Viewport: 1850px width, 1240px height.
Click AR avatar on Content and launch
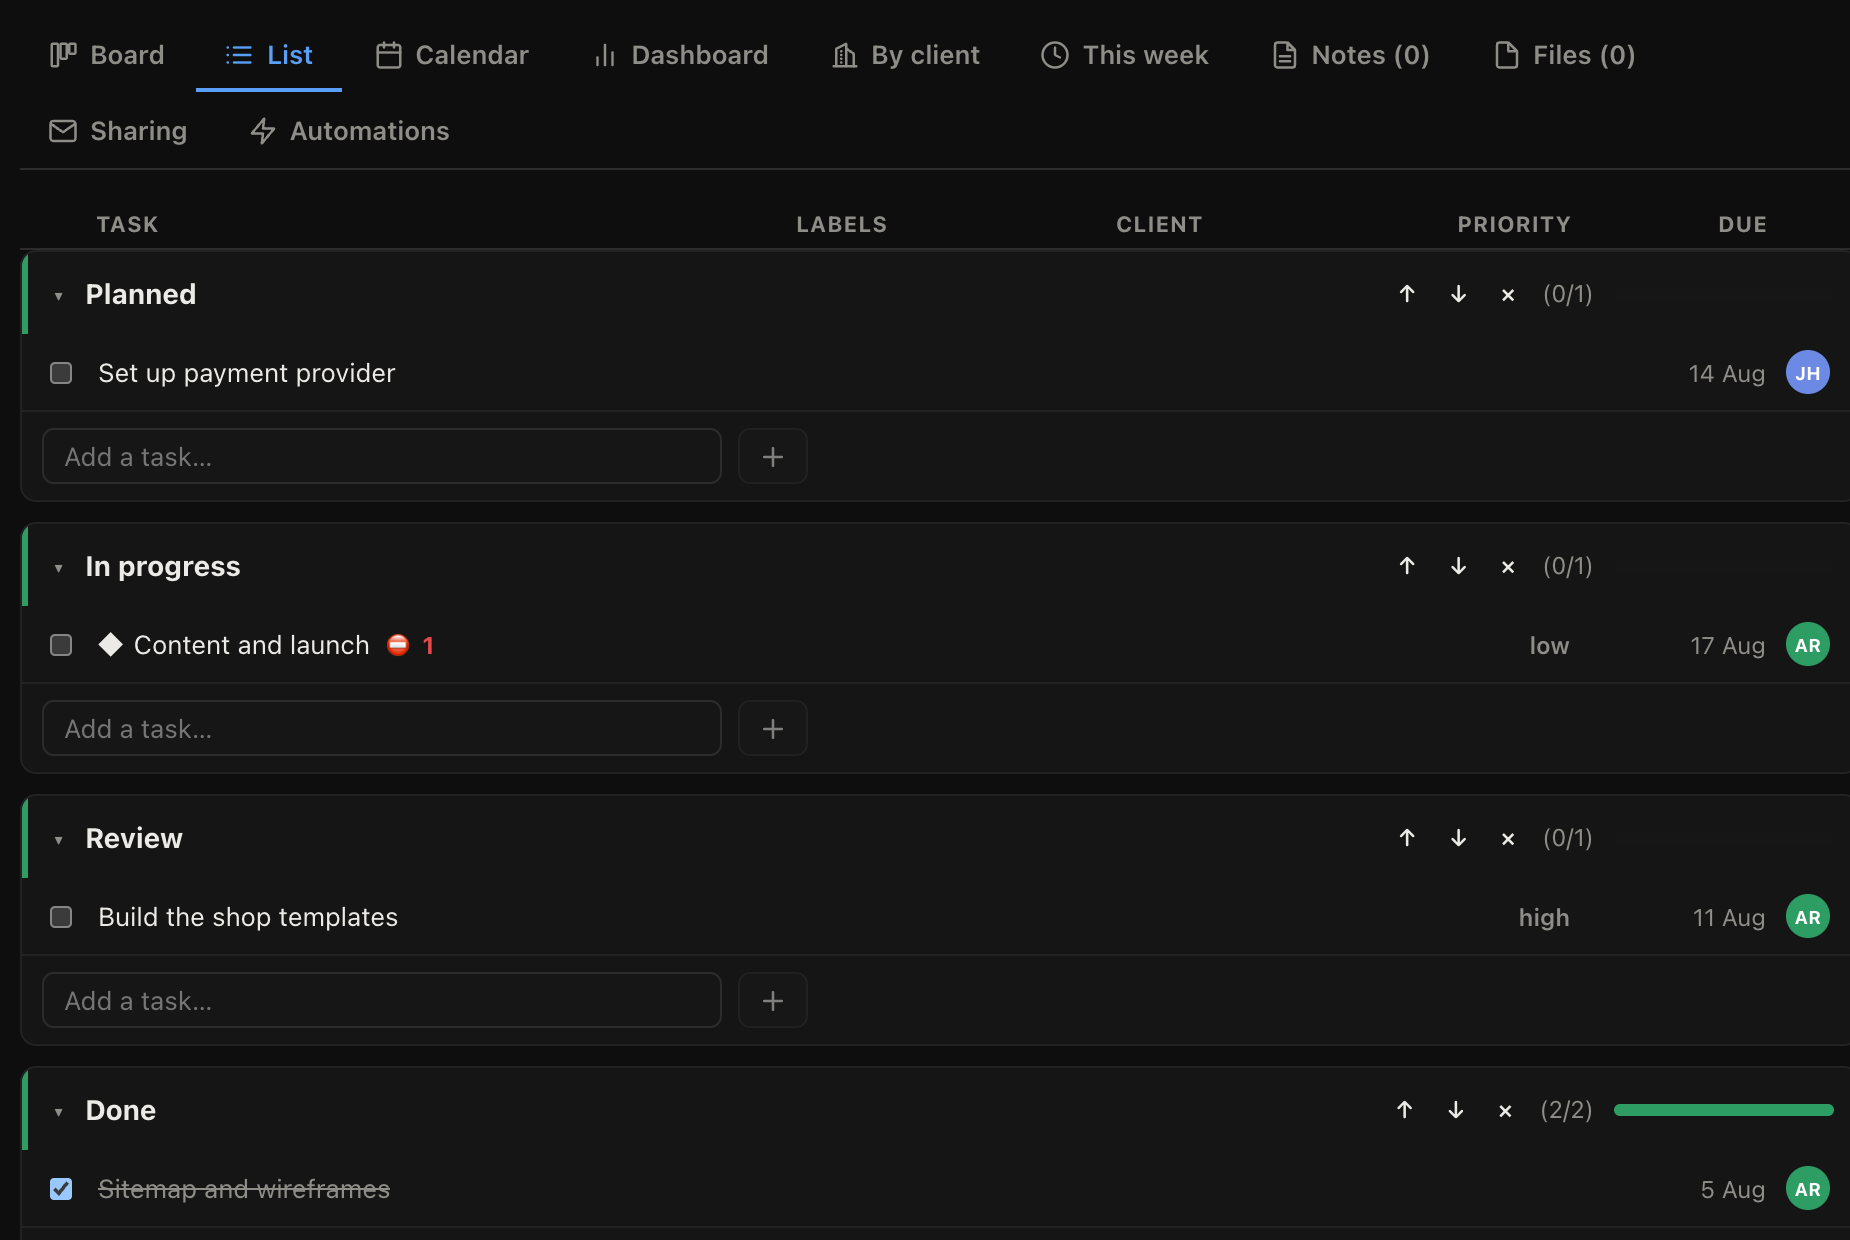[1807, 645]
